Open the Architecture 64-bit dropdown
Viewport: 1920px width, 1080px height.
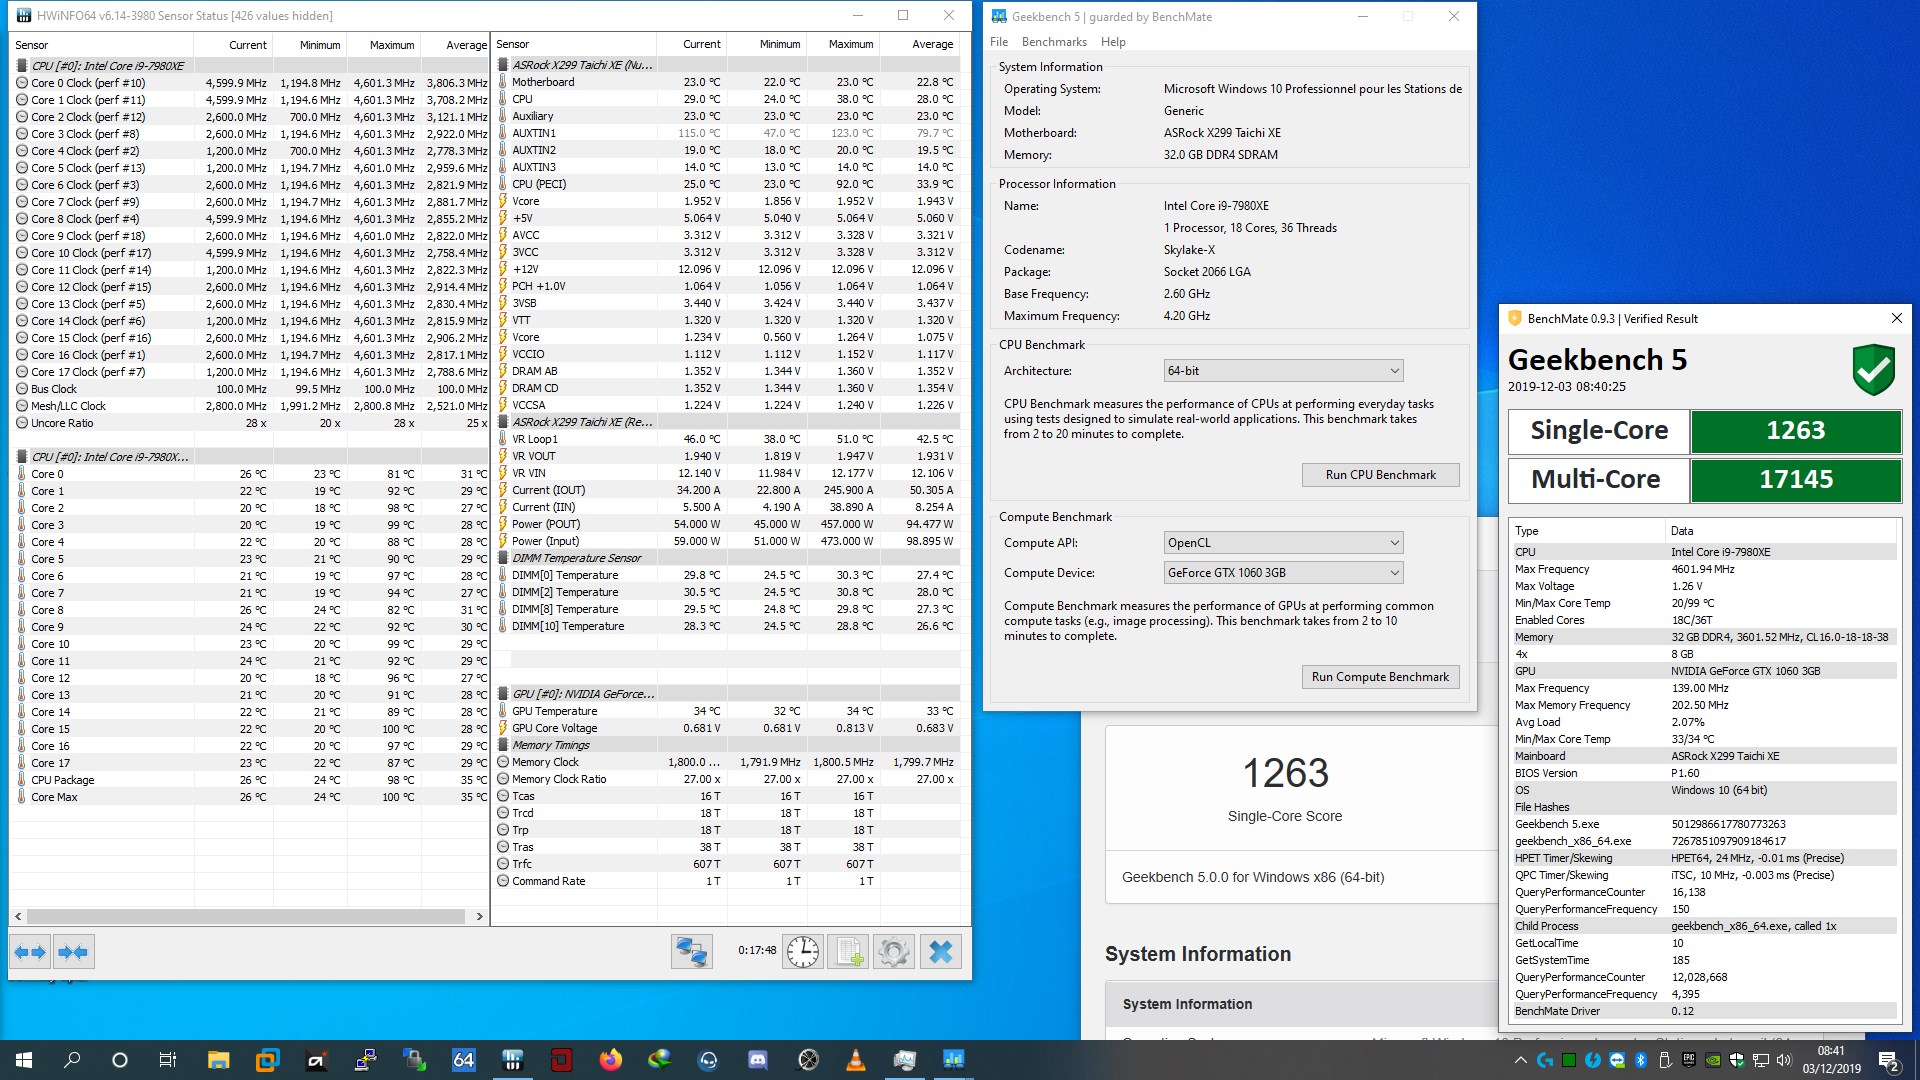point(1283,371)
